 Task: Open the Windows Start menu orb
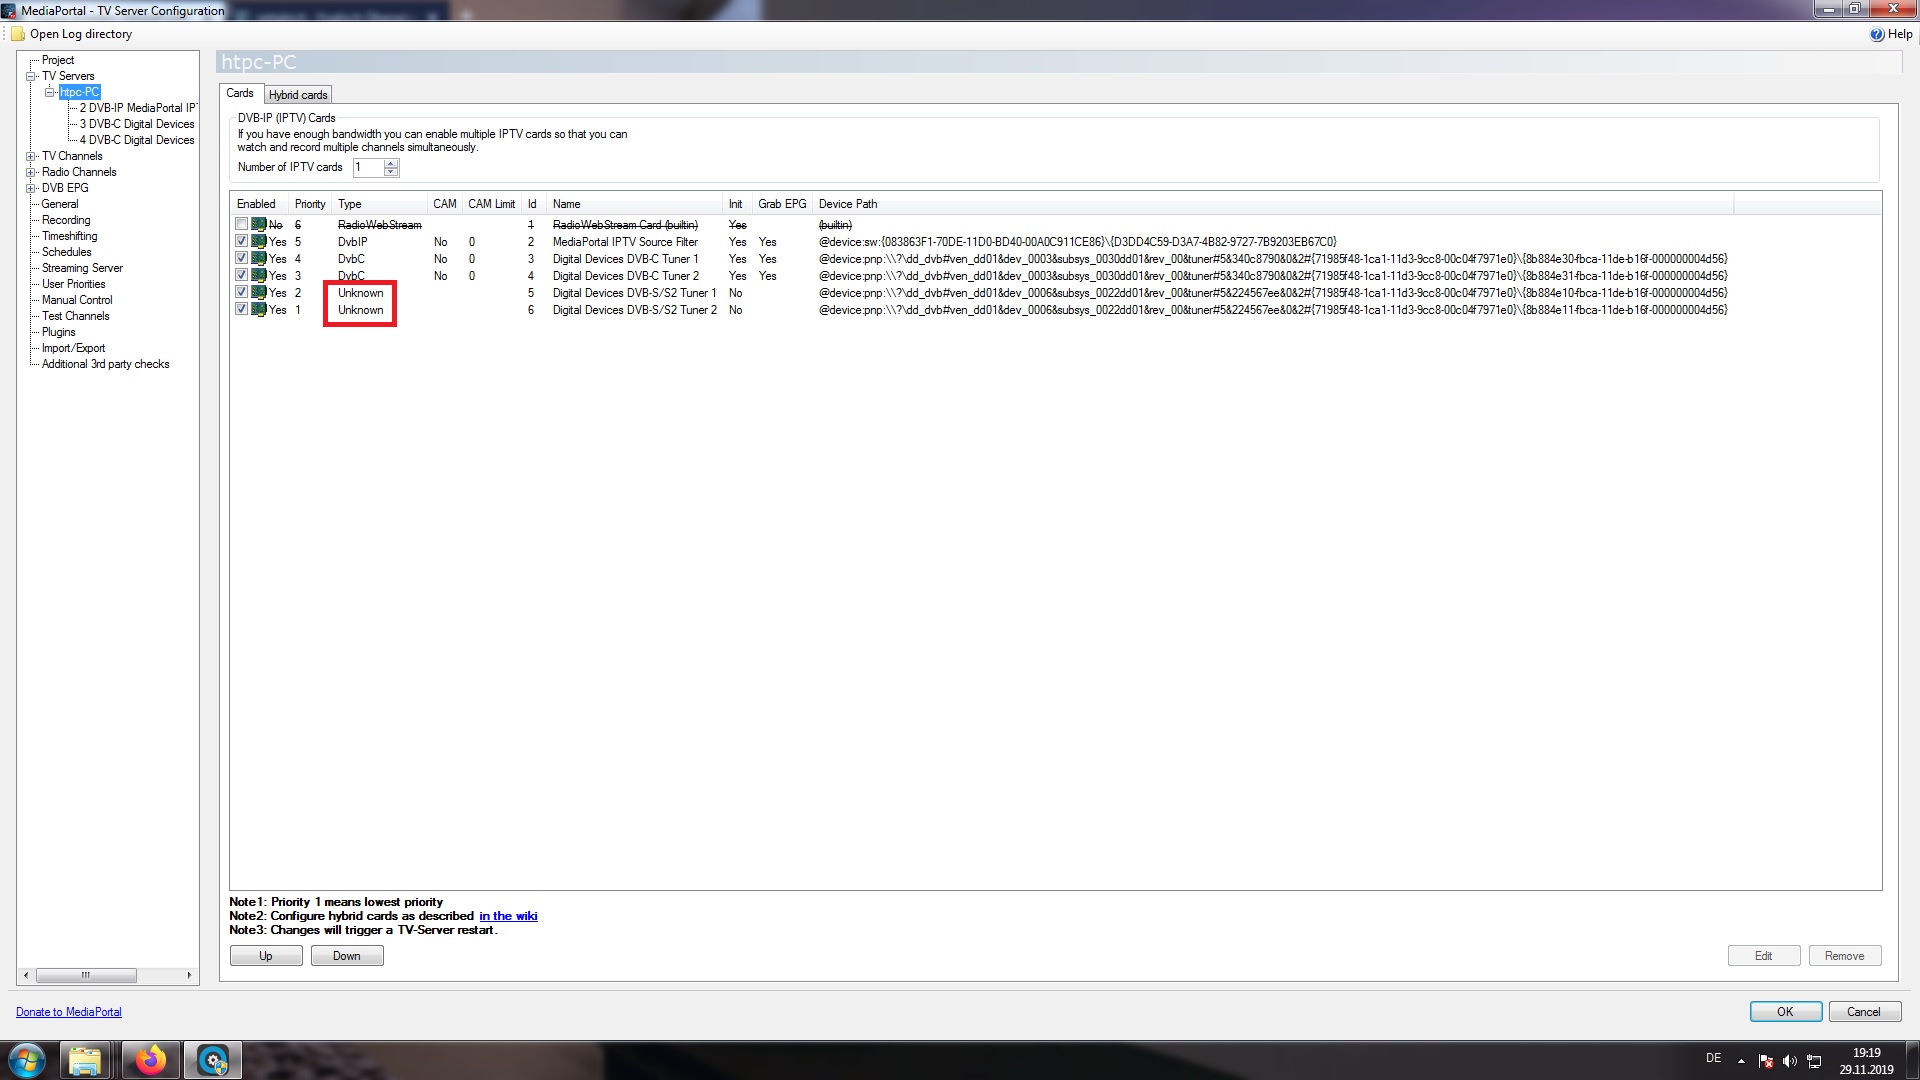[x=26, y=1060]
